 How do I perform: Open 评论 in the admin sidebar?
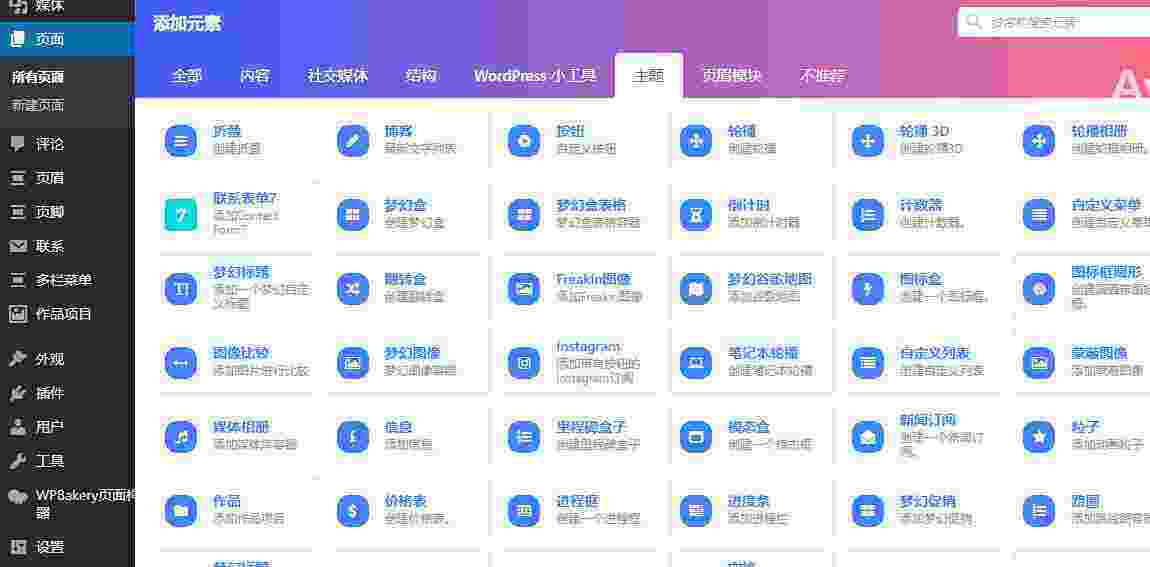(x=67, y=144)
